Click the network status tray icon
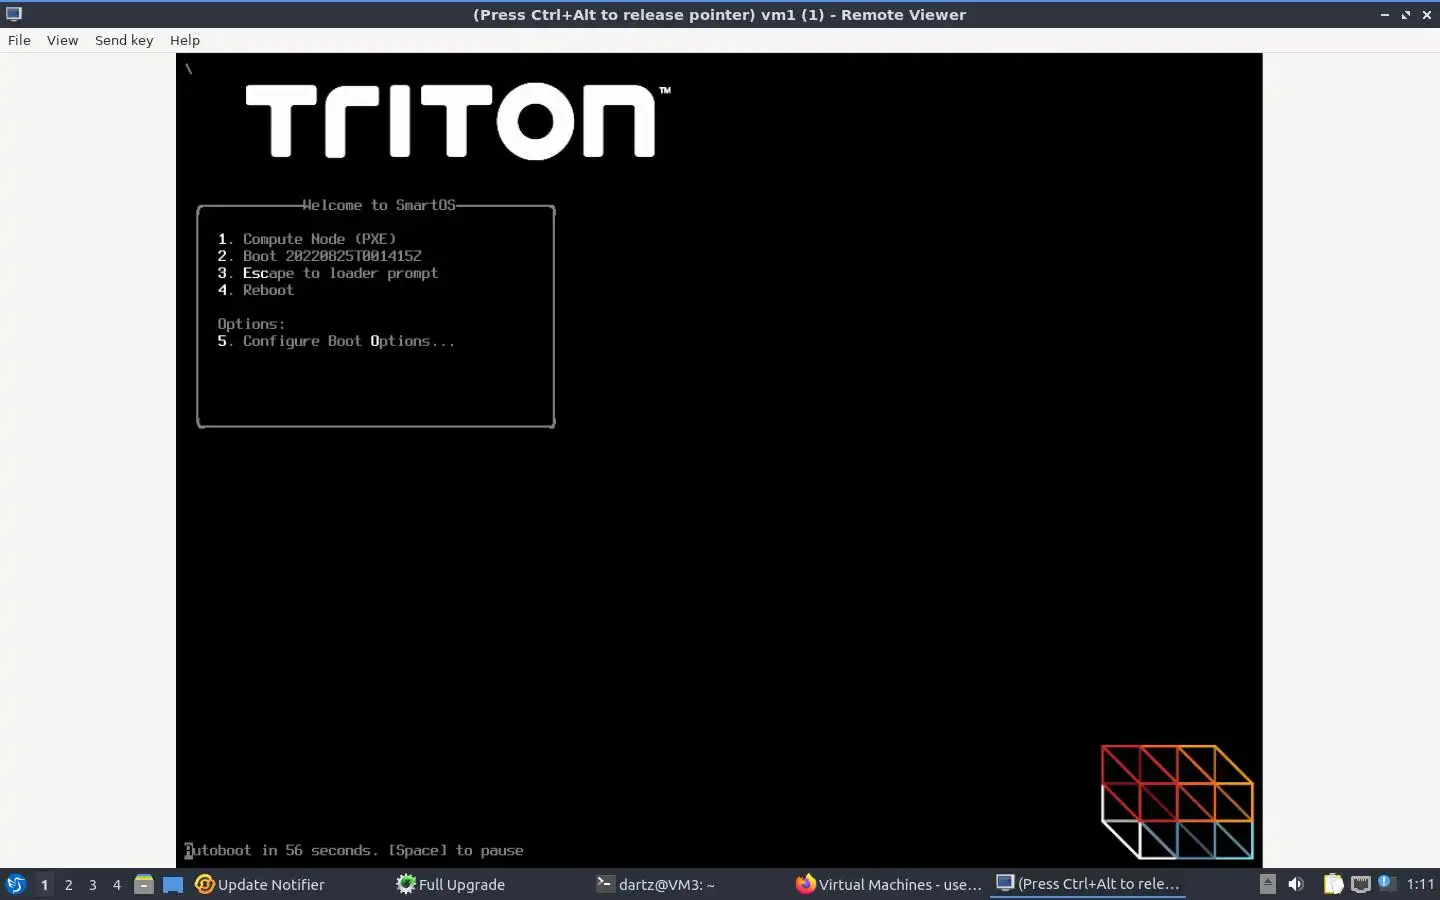This screenshot has height=900, width=1440. click(1360, 884)
